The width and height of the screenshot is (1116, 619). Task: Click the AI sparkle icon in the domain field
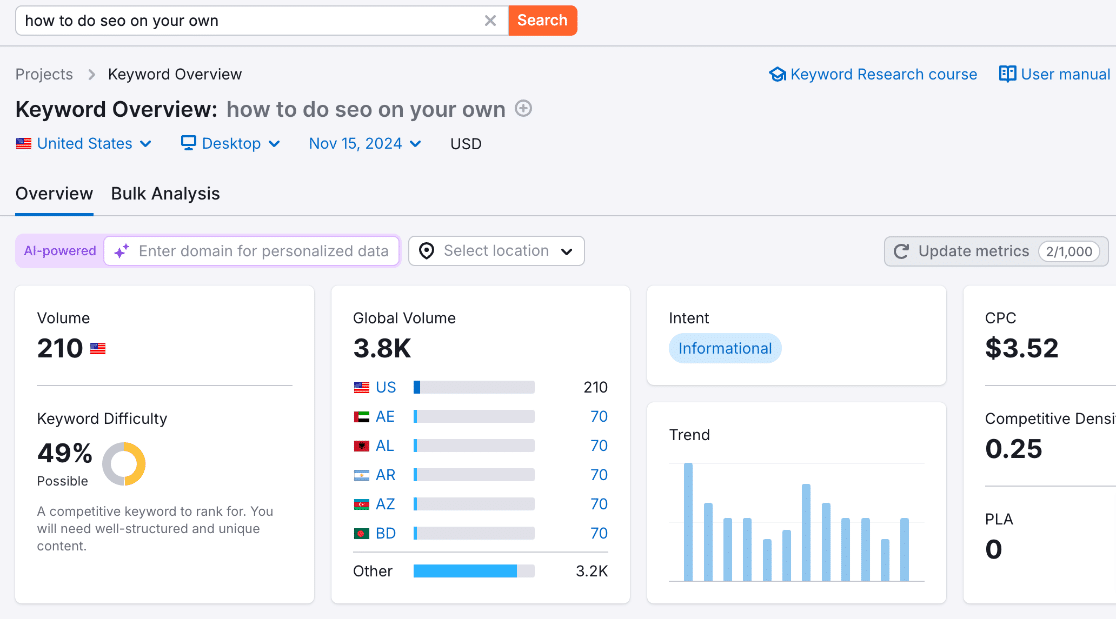pyautogui.click(x=121, y=251)
